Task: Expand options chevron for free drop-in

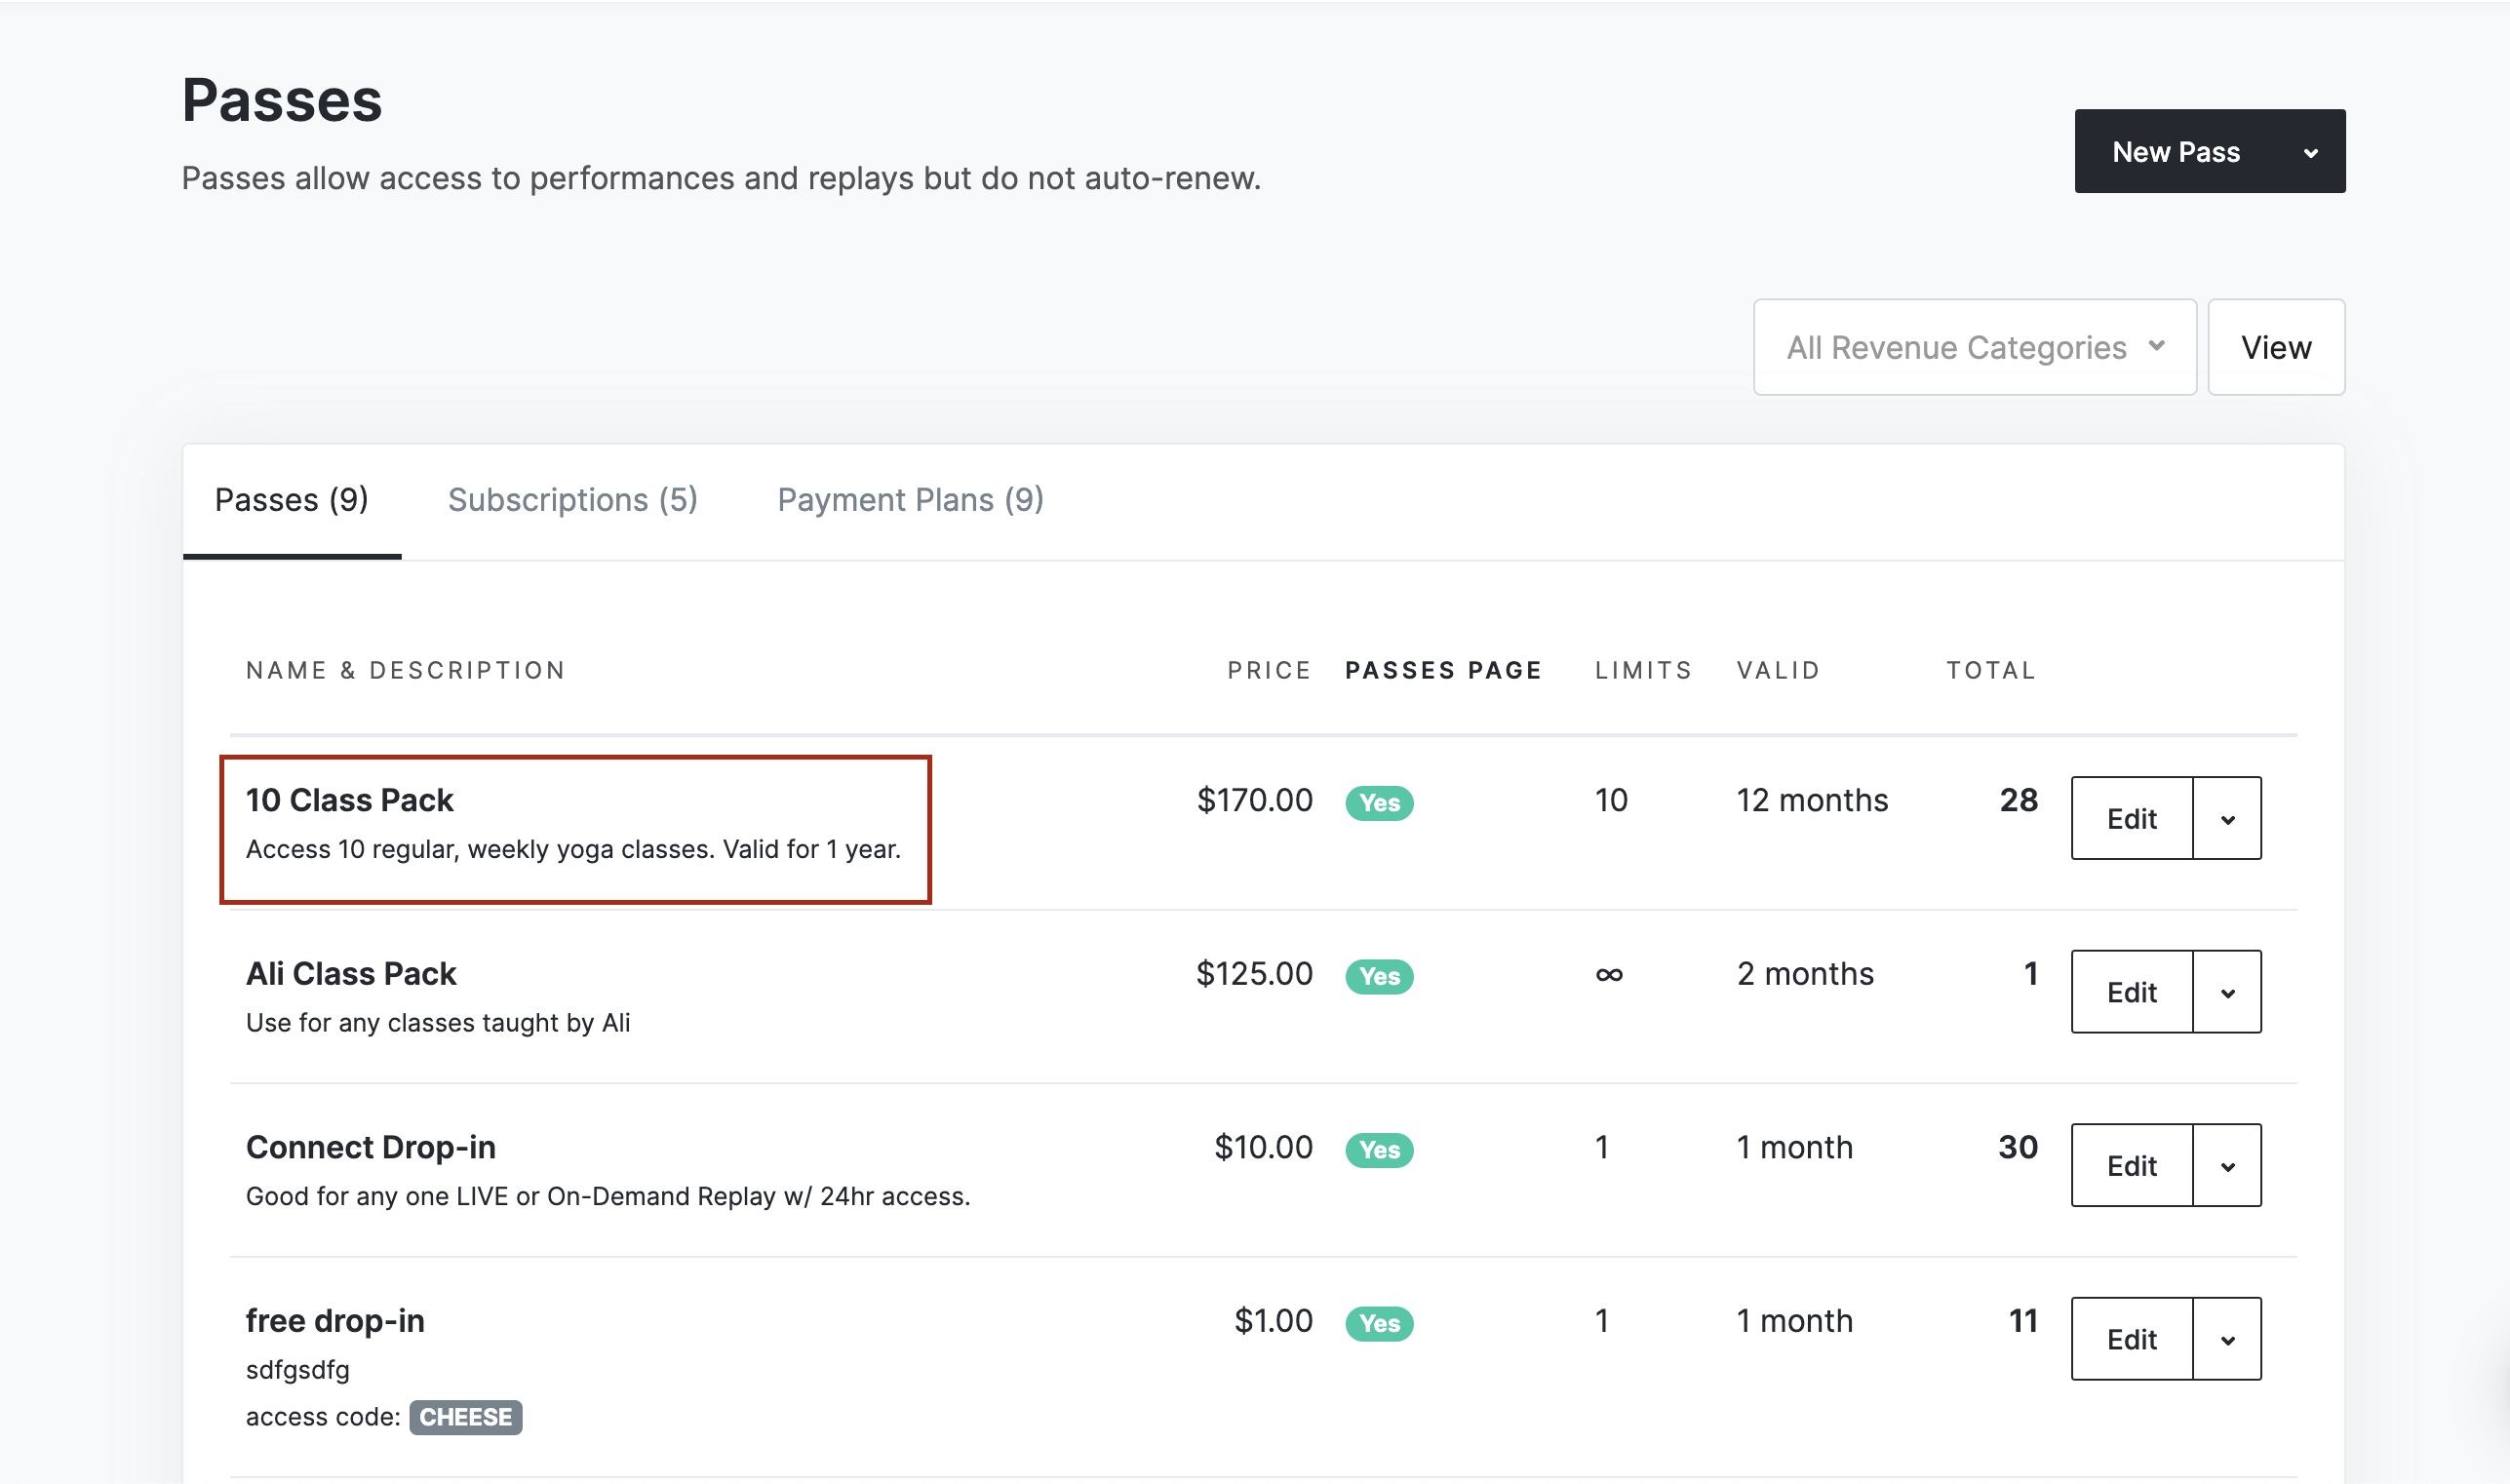Action: (x=2227, y=1339)
